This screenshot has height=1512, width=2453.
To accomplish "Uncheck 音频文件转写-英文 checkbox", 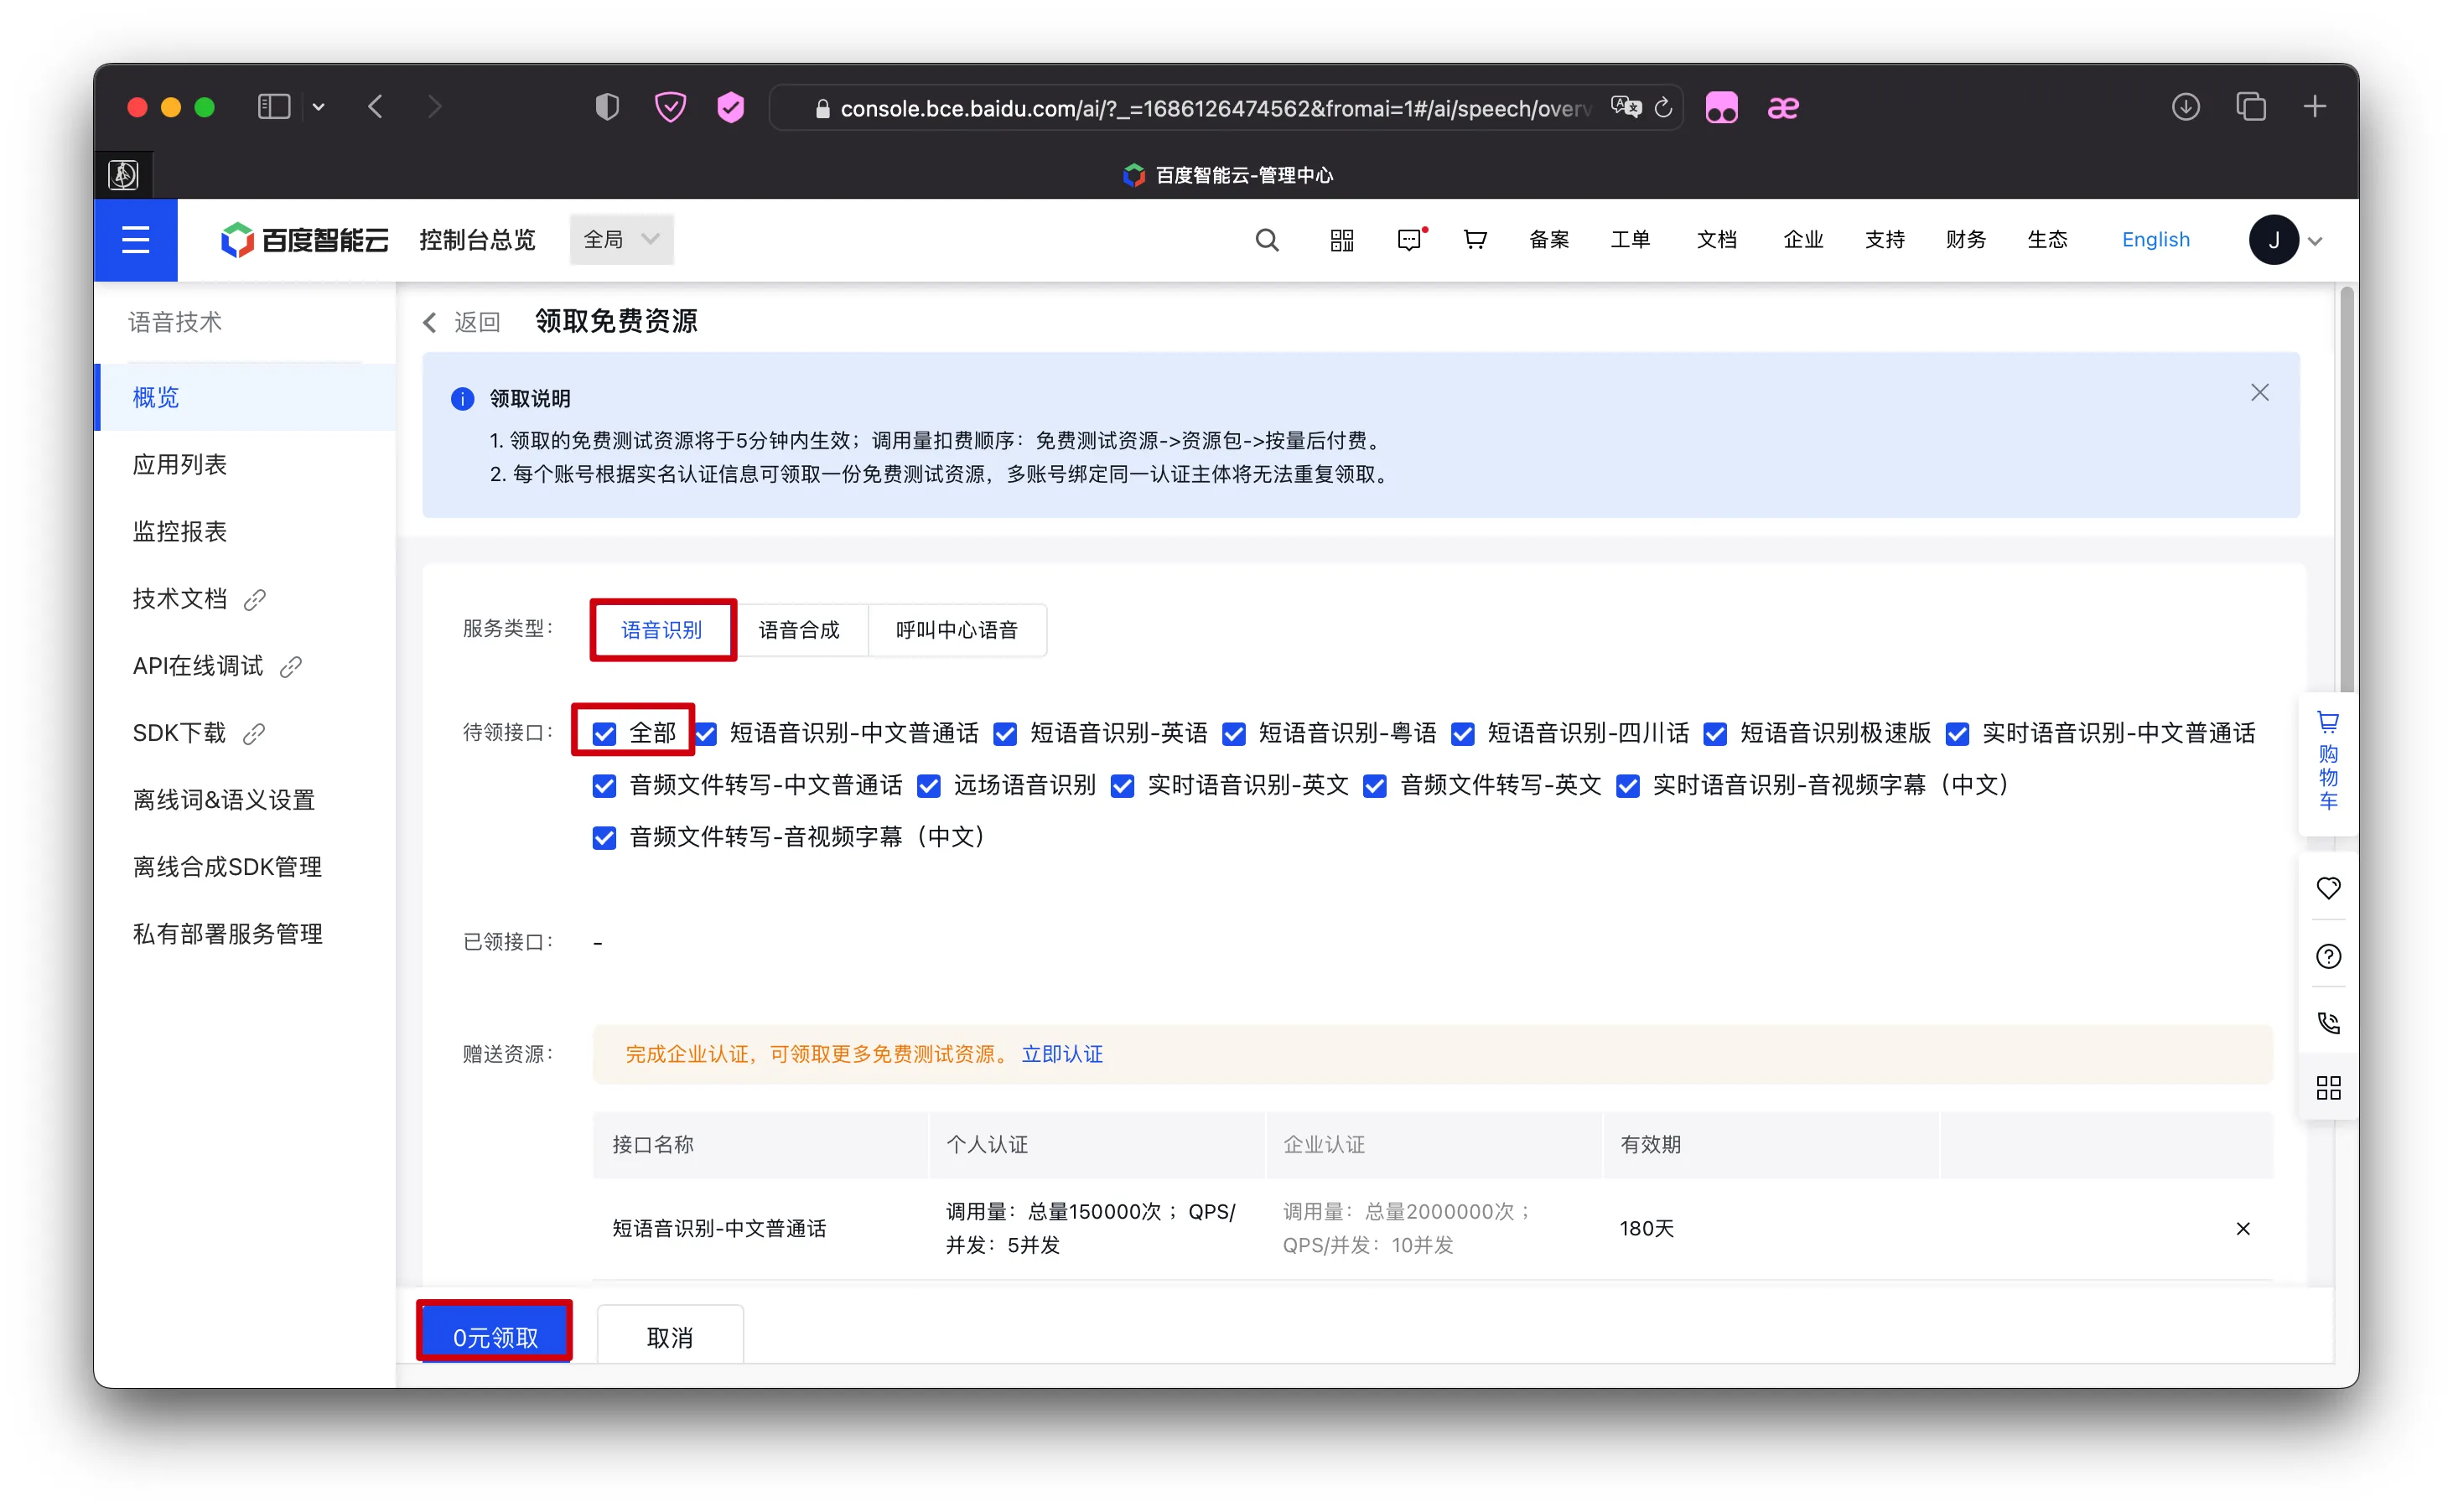I will 1375,786.
